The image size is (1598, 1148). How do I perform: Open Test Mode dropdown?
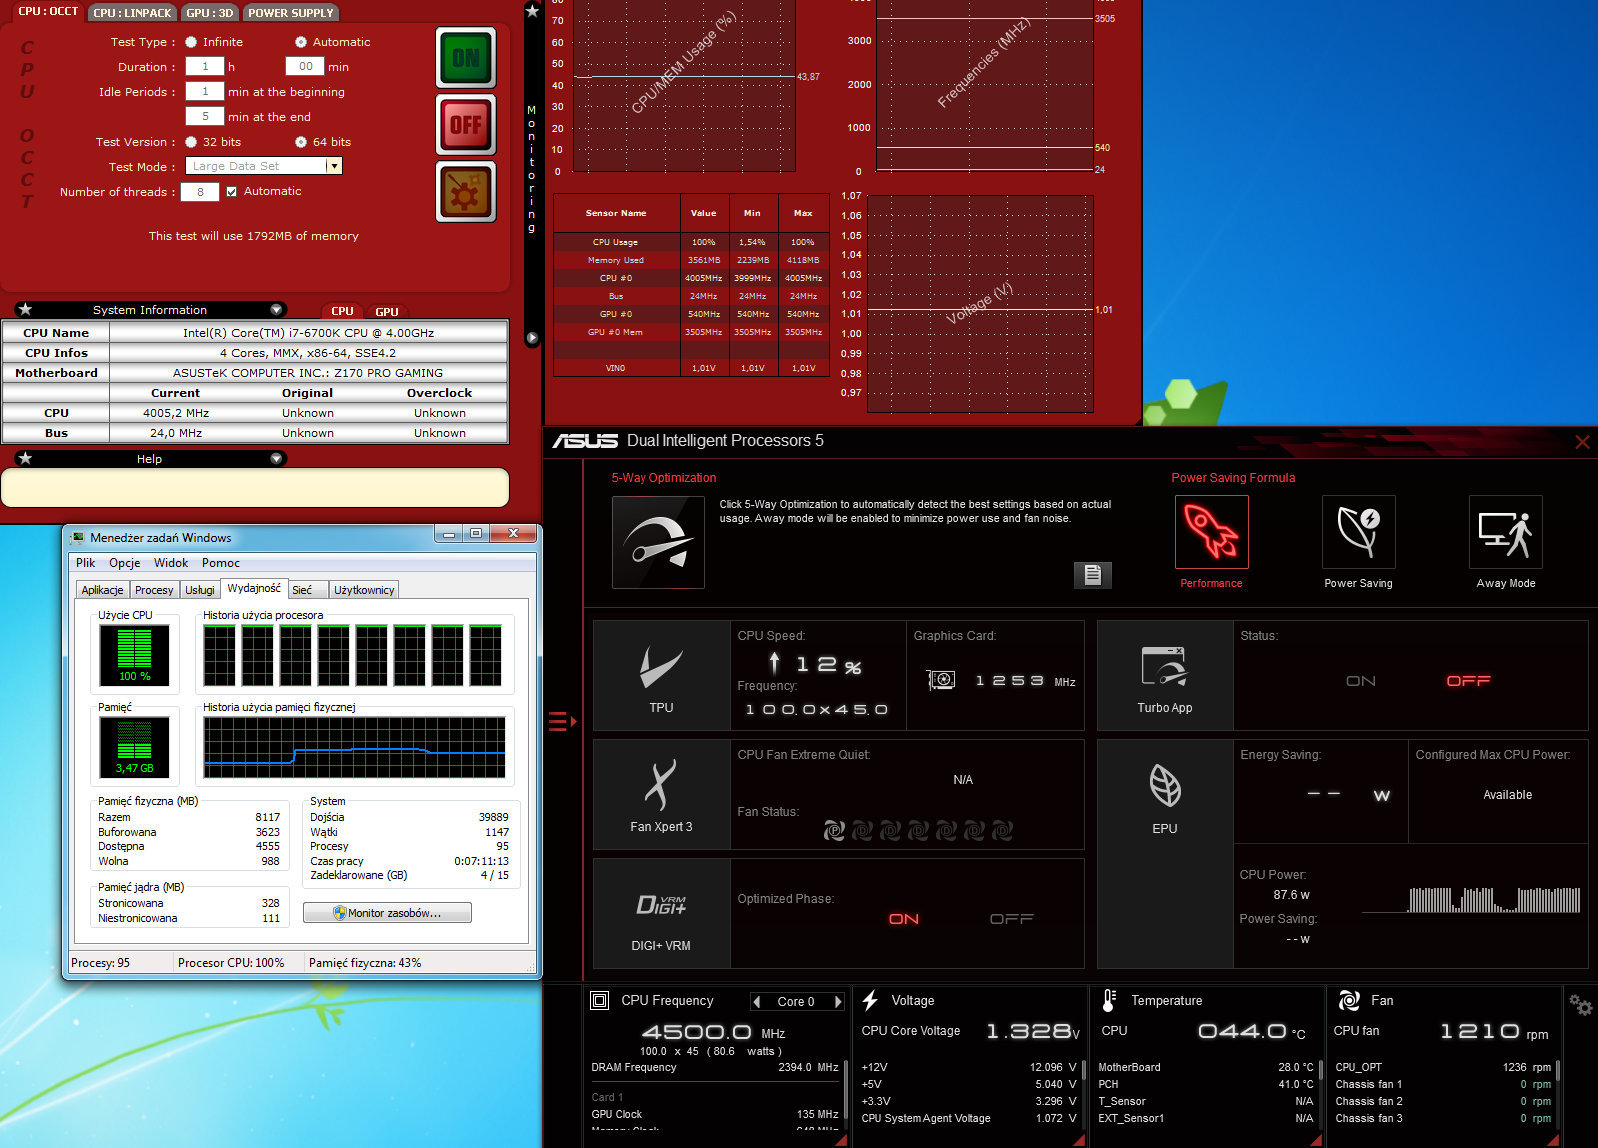tap(335, 166)
